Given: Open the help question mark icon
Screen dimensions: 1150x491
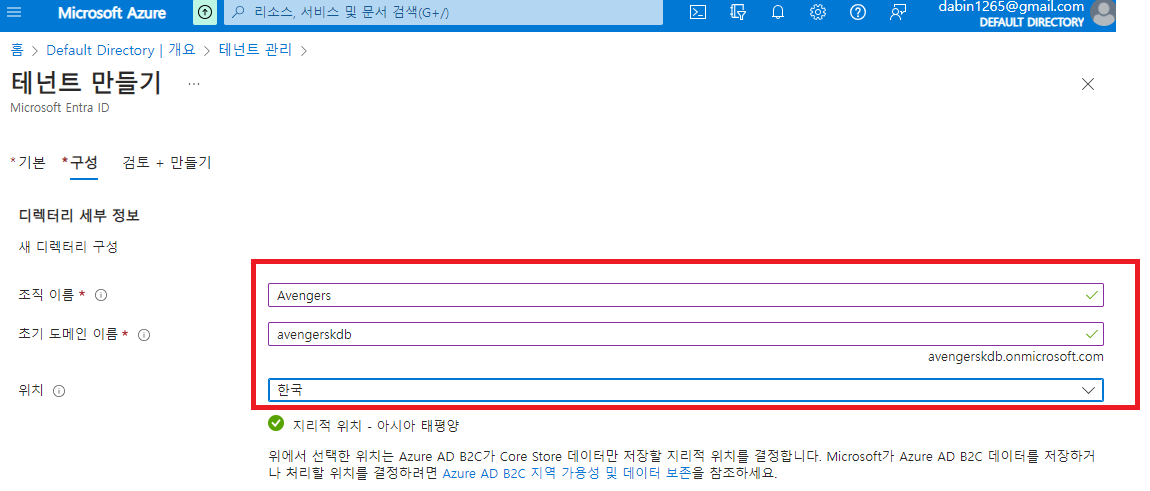Looking at the screenshot, I should click(857, 12).
